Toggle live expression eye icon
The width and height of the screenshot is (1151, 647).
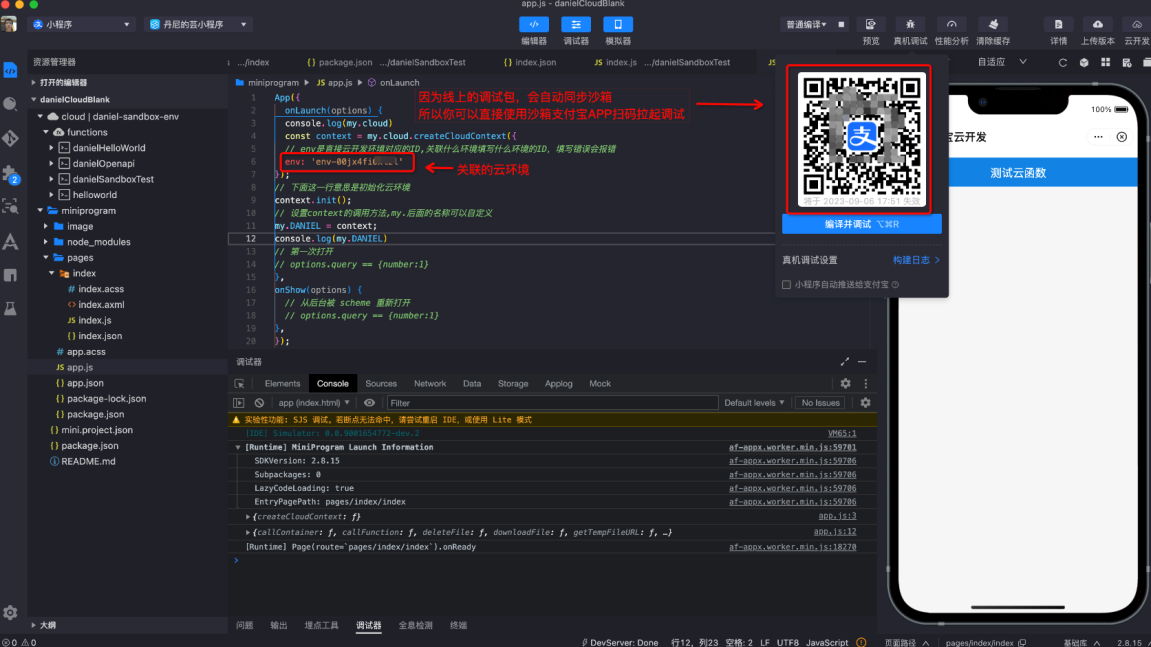pyautogui.click(x=369, y=402)
